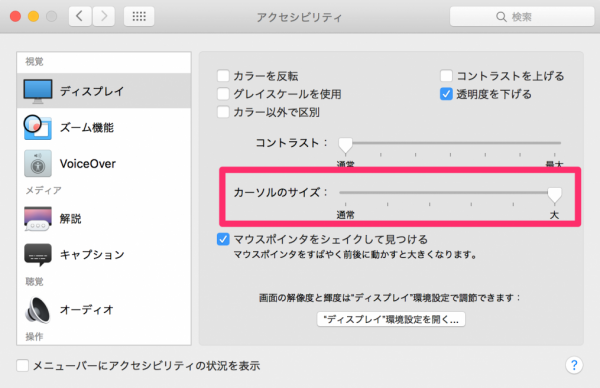Enable コントラストを上げる checkbox
Viewport: 600px width, 388px height.
[446, 76]
